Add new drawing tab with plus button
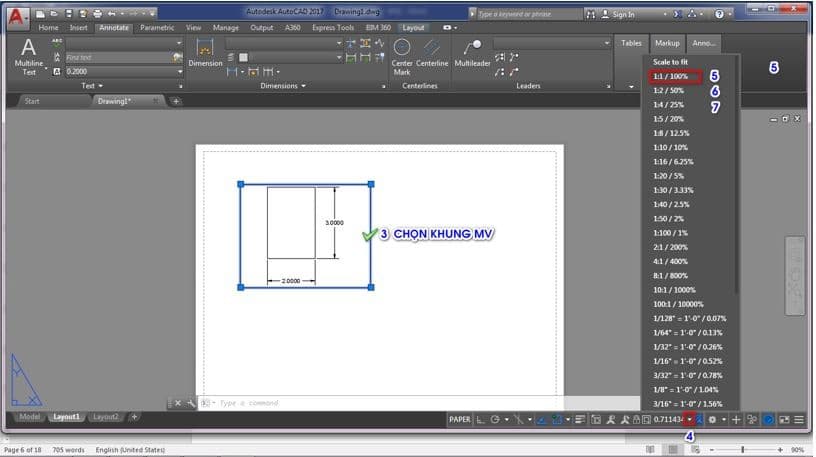 (x=176, y=101)
